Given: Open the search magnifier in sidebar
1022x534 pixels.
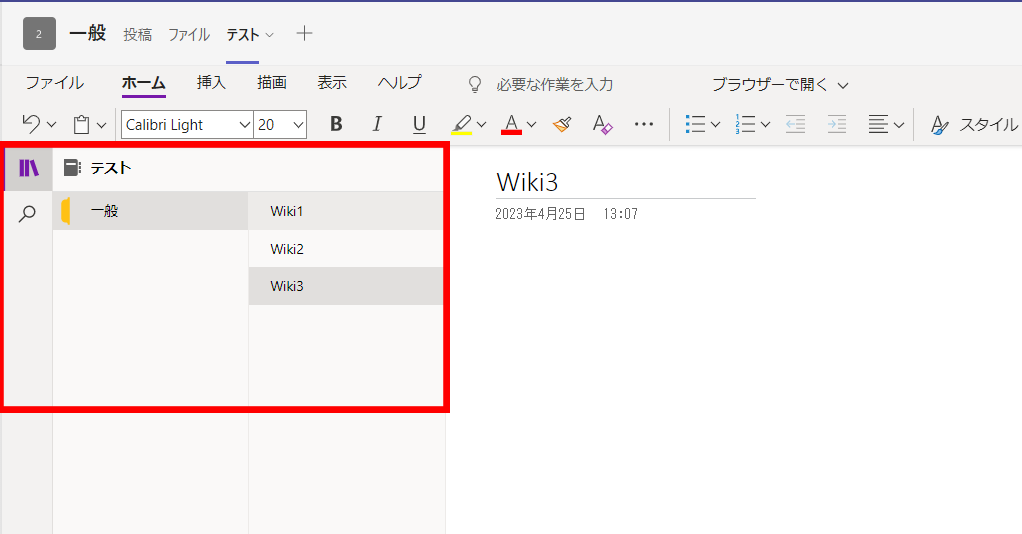Looking at the screenshot, I should point(28,213).
